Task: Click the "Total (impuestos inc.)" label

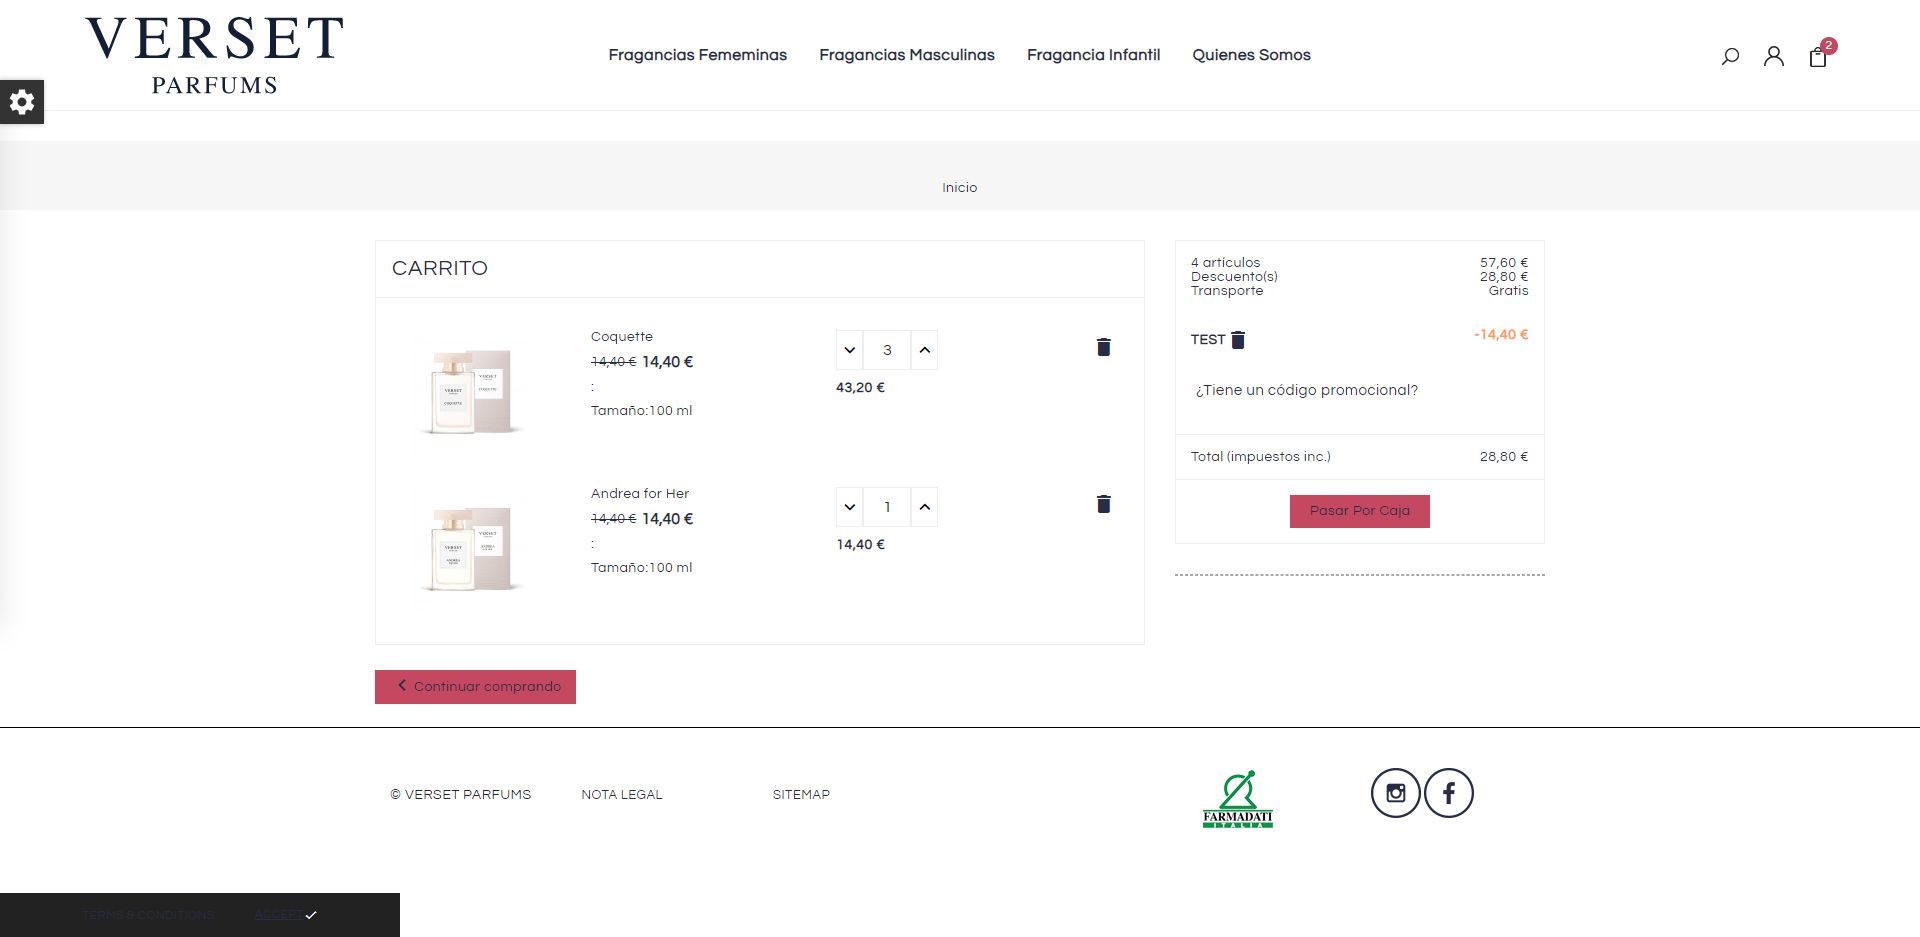Action: [x=1261, y=457]
